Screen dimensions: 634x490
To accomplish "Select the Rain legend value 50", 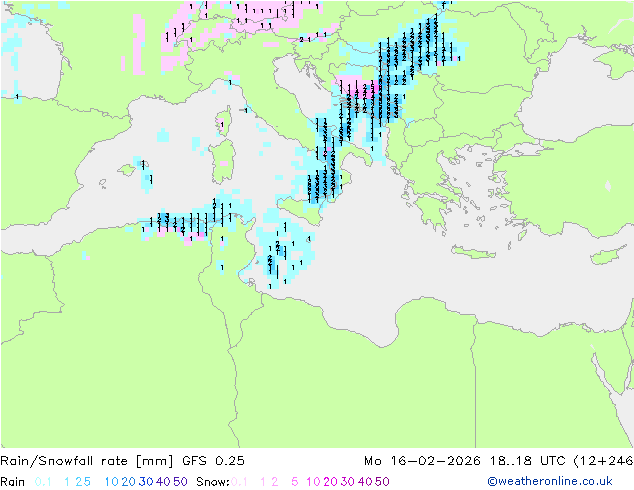I will pyautogui.click(x=180, y=482).
